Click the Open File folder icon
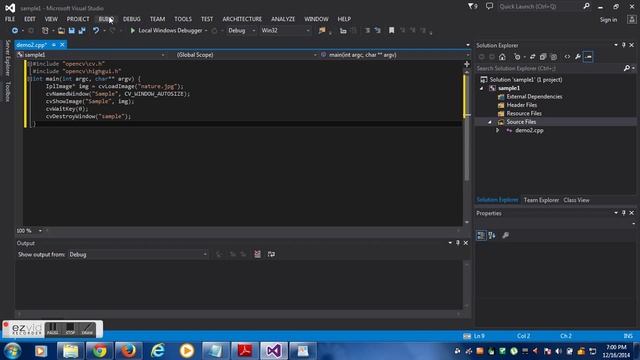Viewport: 640px width, 360px height. [61, 31]
